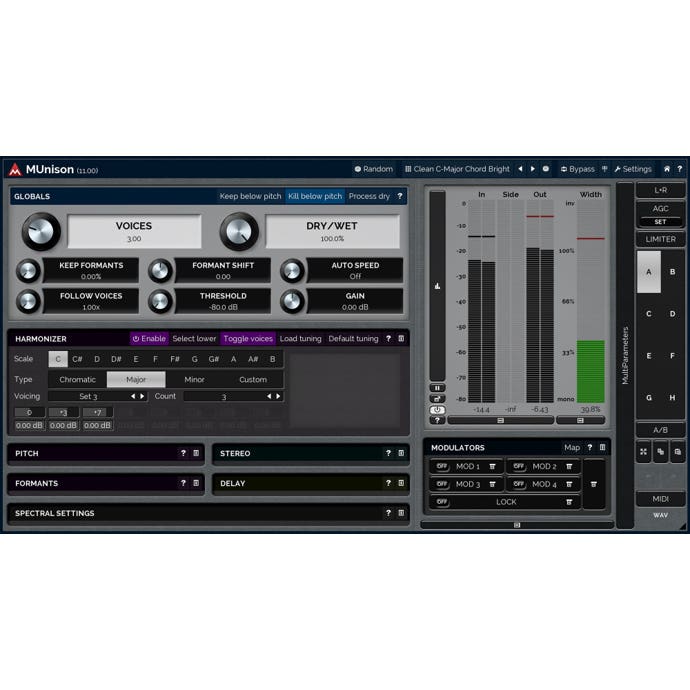The image size is (690, 690).
Task: Click the LIMITER button
Action: pyautogui.click(x=661, y=239)
